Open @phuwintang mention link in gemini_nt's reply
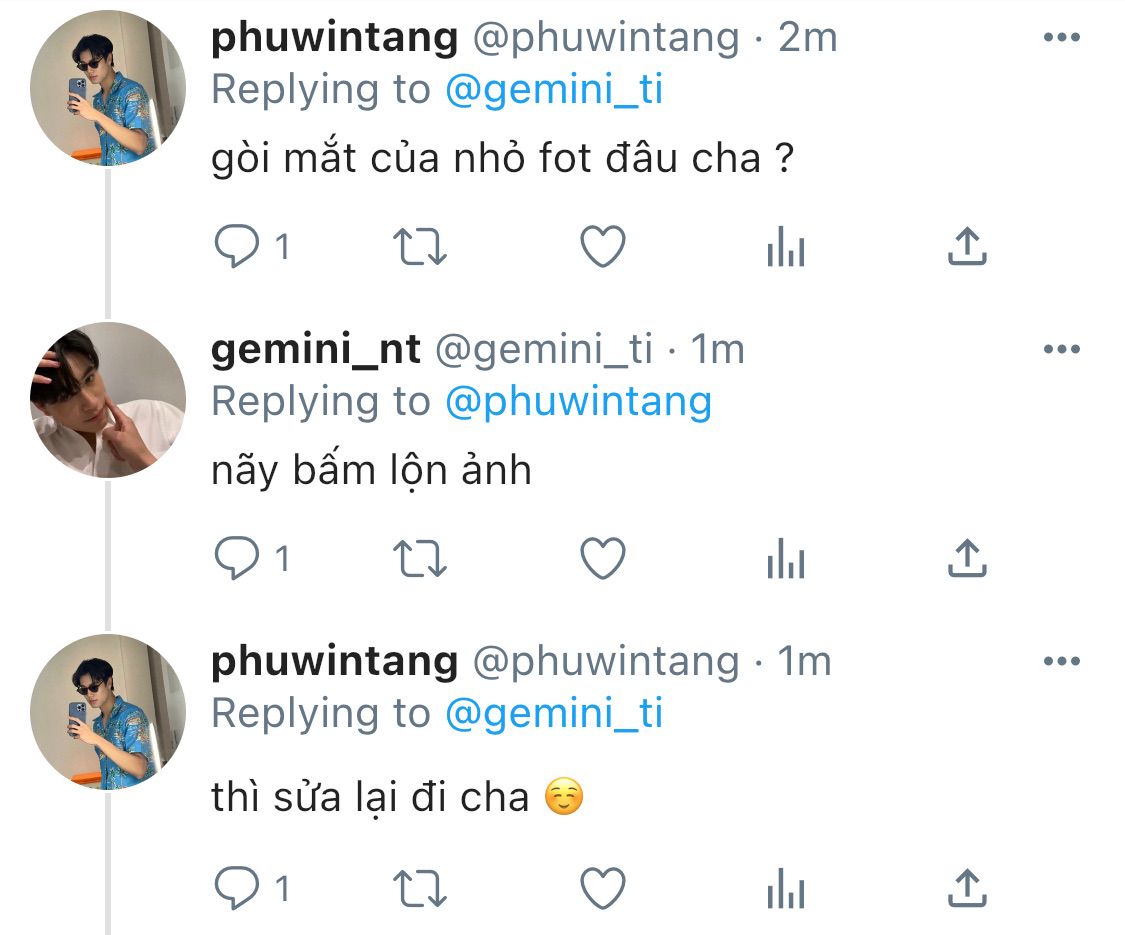 [578, 402]
